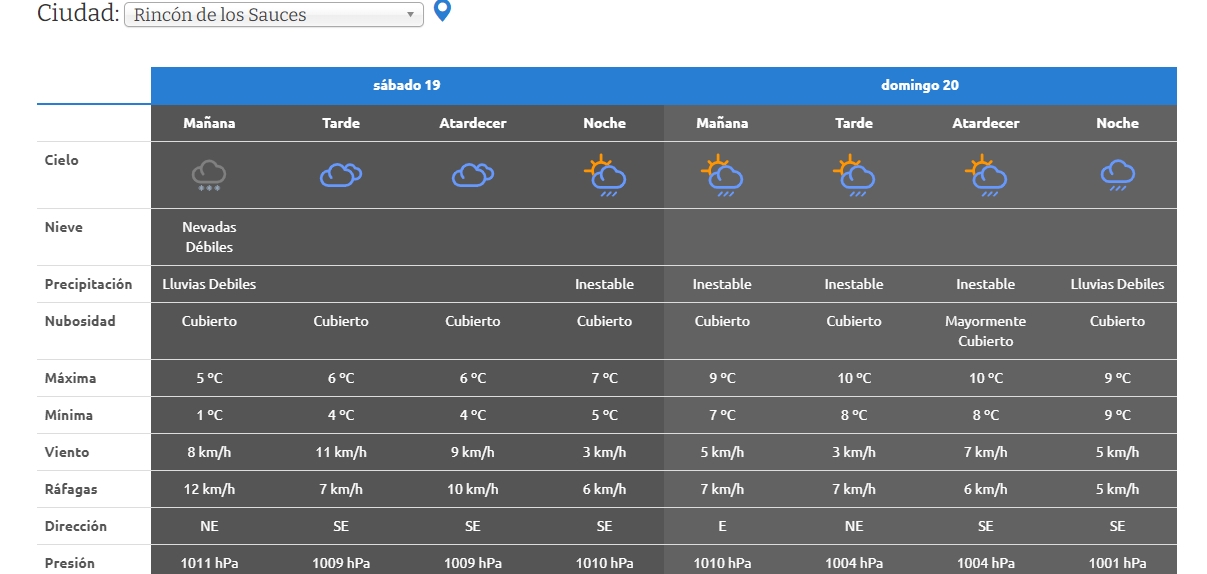The width and height of the screenshot is (1207, 574).
Task: Click the 1 °C minimum temperature cell
Action: point(209,415)
